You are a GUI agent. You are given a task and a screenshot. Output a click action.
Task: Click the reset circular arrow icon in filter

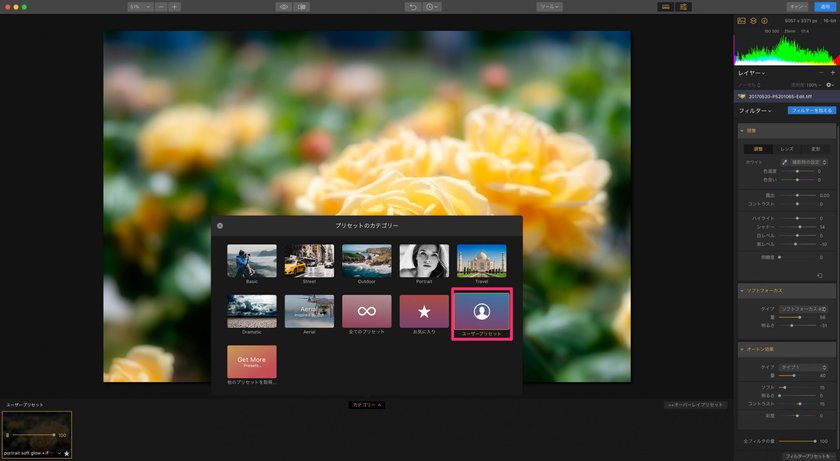820,275
